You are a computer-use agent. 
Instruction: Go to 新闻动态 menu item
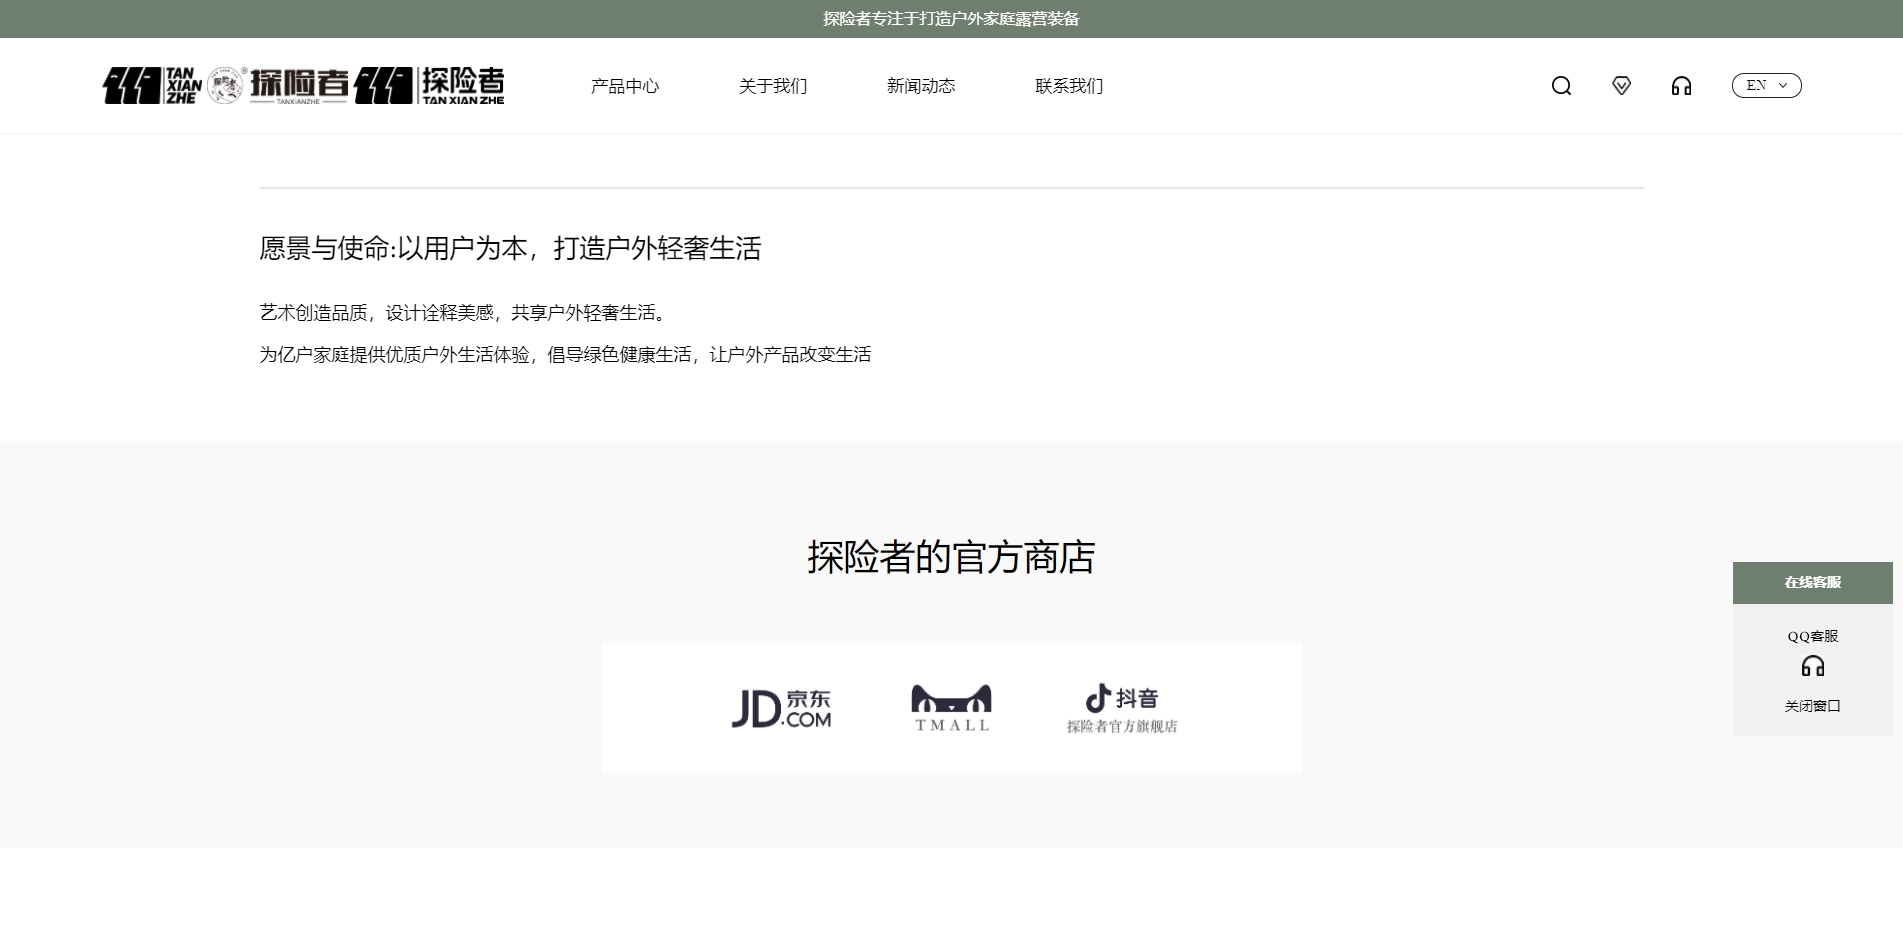(x=921, y=86)
